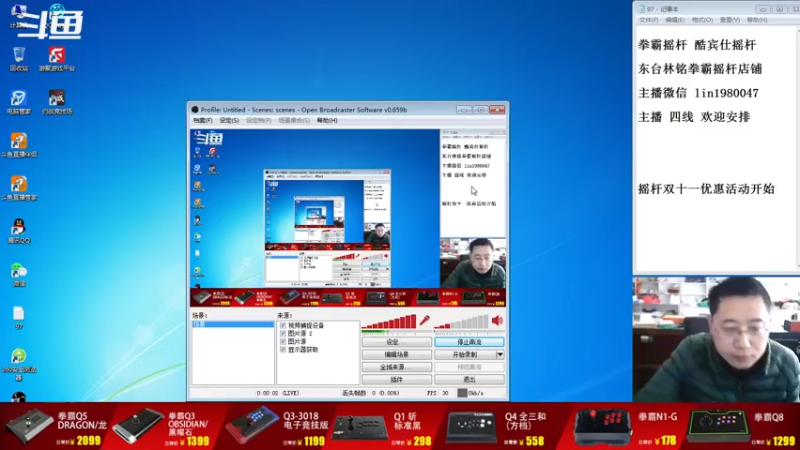800x450 pixels.
Task: Mute desktop audio speaker icon in OBS
Action: (497, 321)
